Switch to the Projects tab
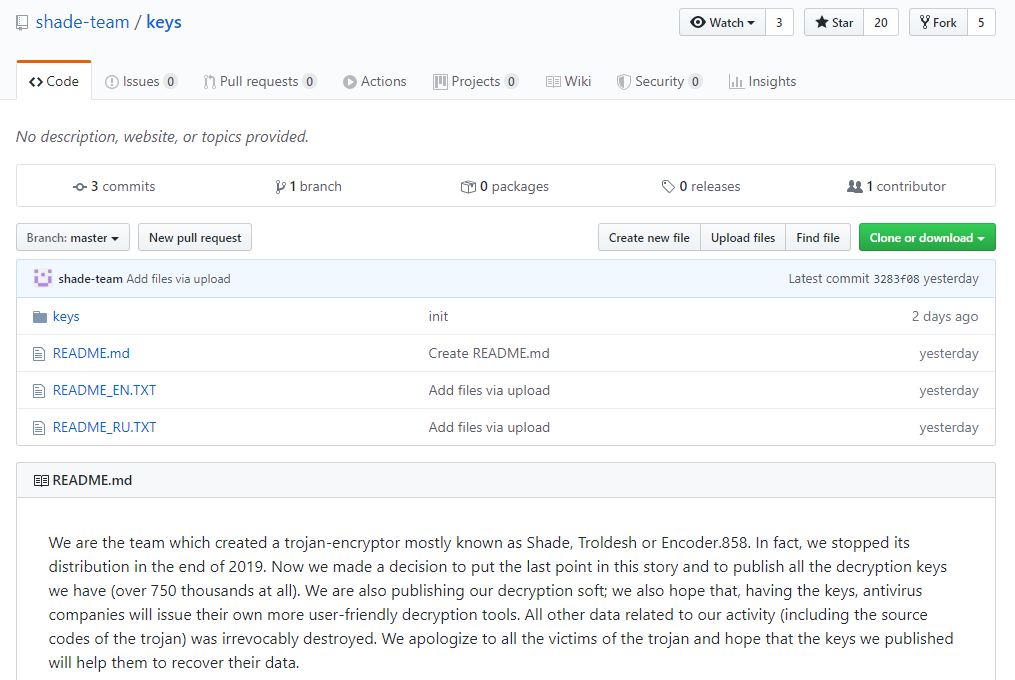The width and height of the screenshot is (1015, 680). [x=476, y=82]
